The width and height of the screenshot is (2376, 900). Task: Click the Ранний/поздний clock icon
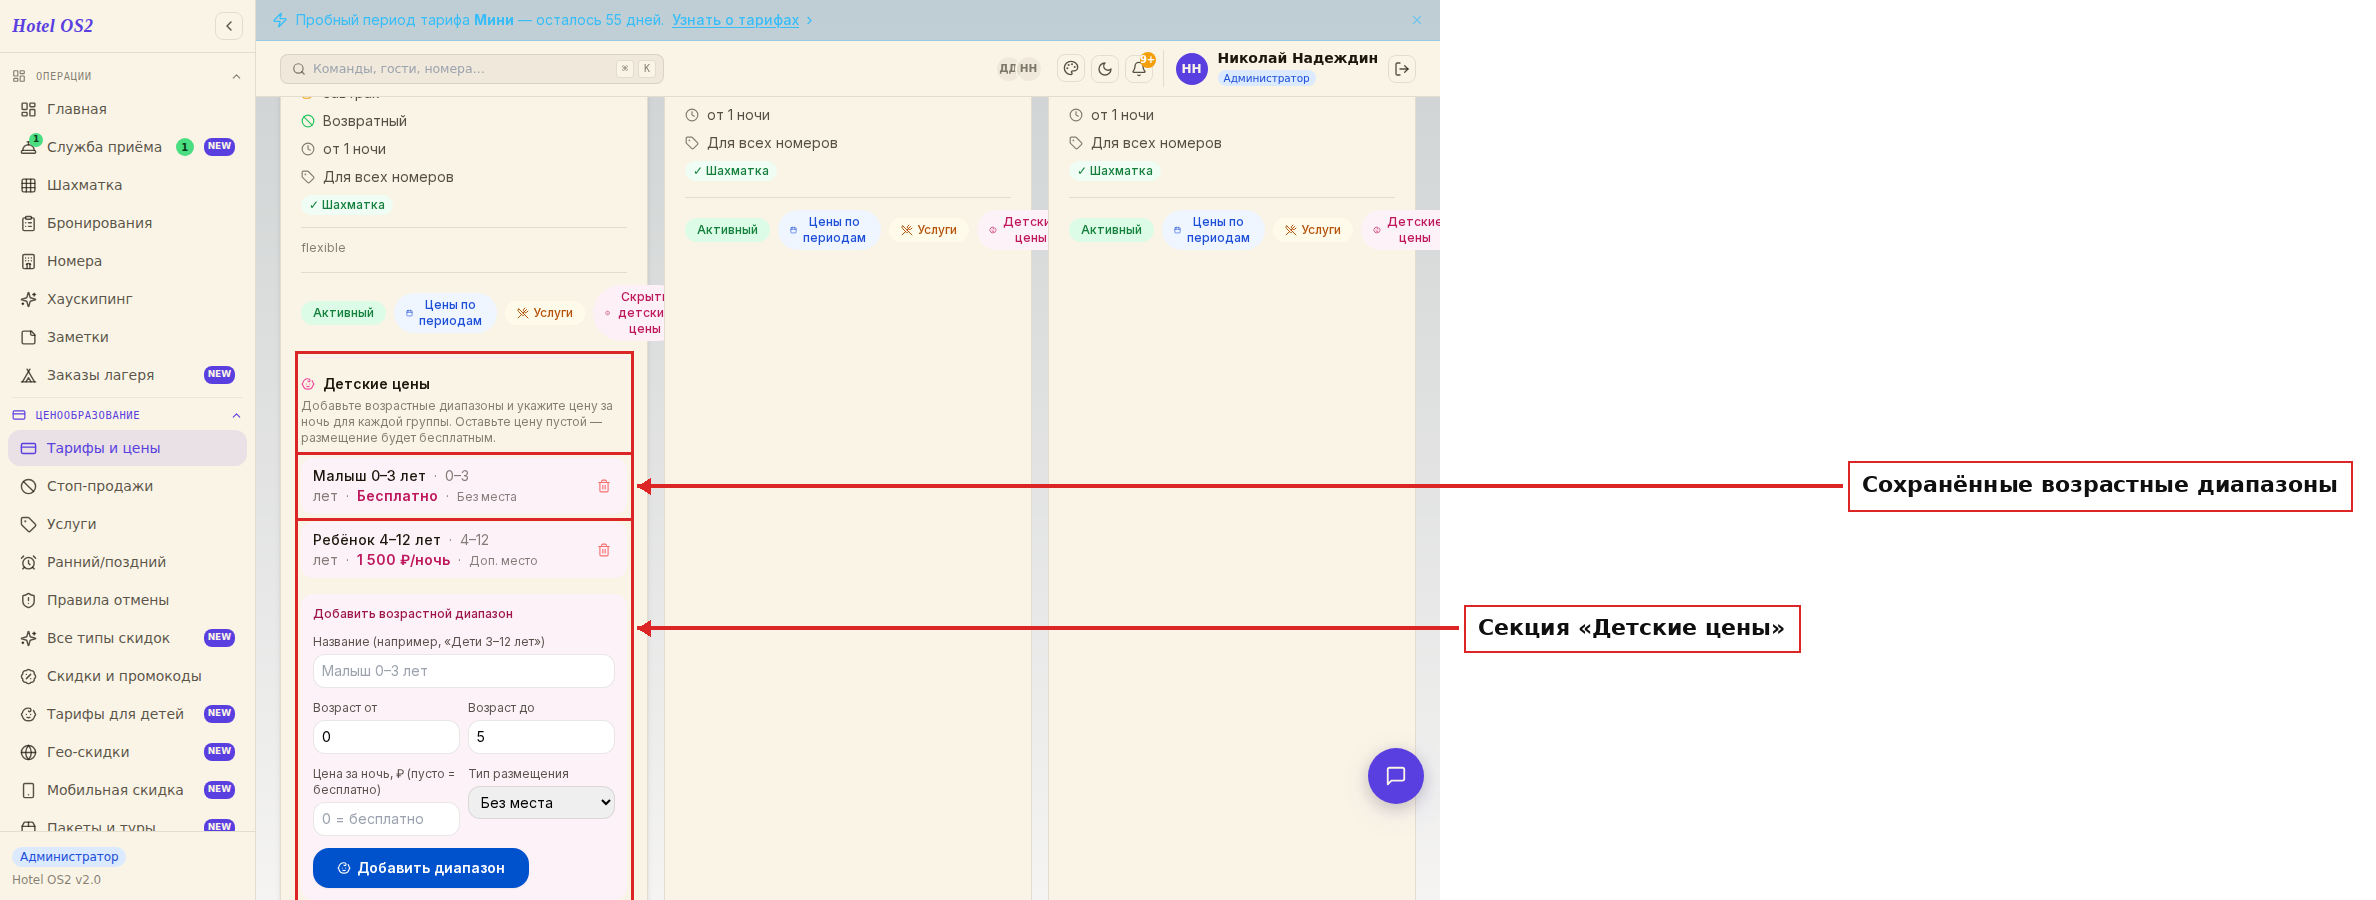pos(29,562)
